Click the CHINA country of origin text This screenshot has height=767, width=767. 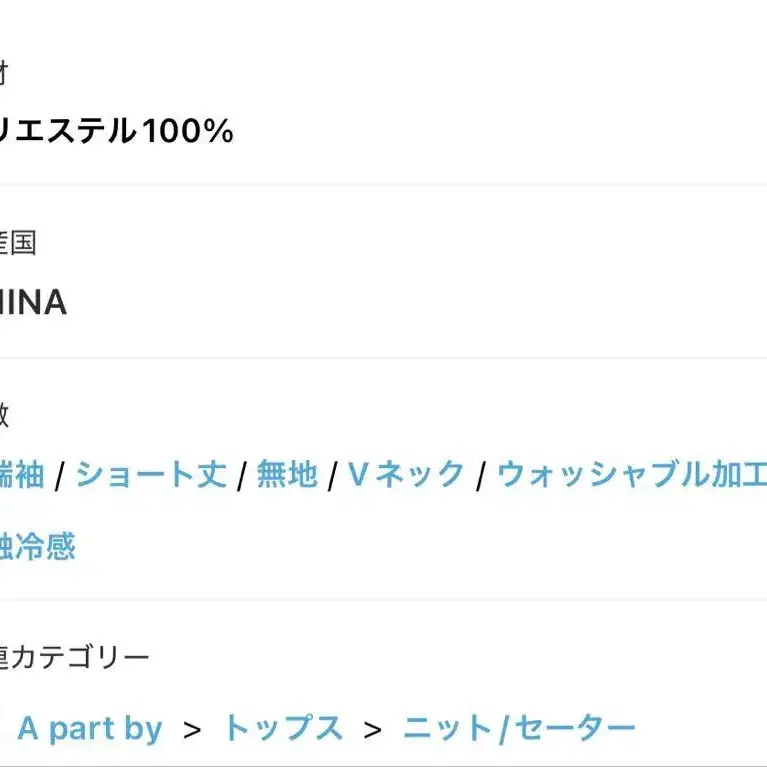pos(33,302)
